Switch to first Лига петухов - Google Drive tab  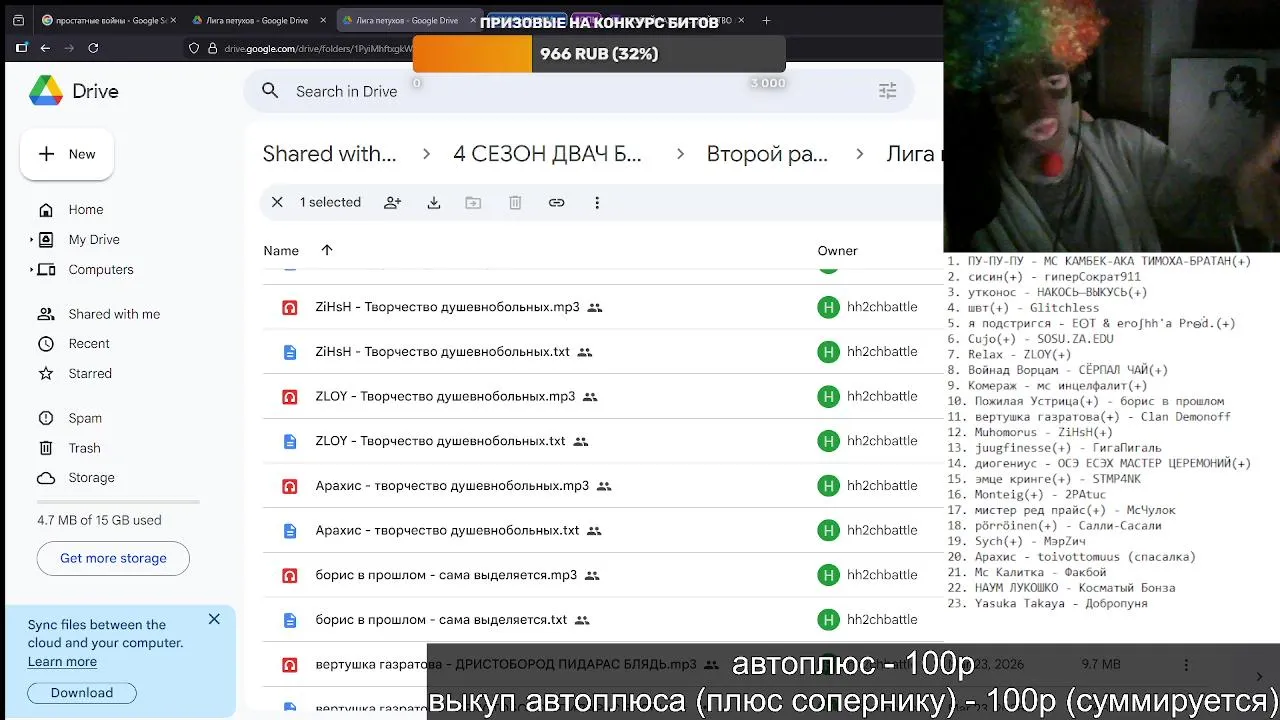coord(258,20)
